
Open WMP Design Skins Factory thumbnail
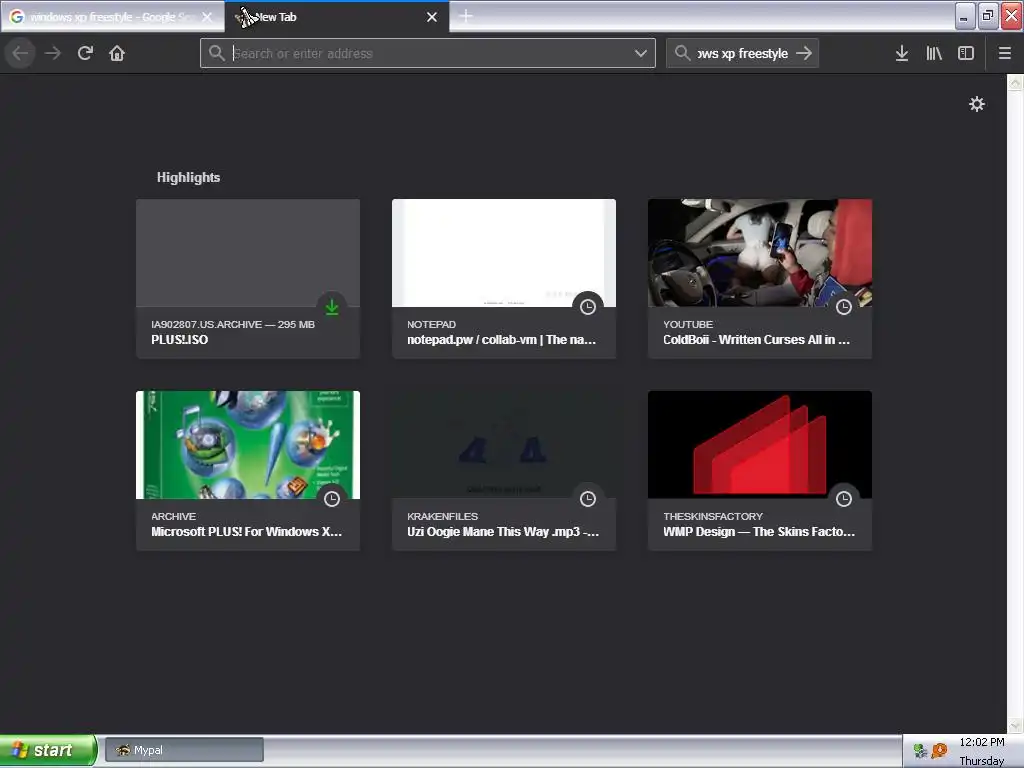(760, 445)
